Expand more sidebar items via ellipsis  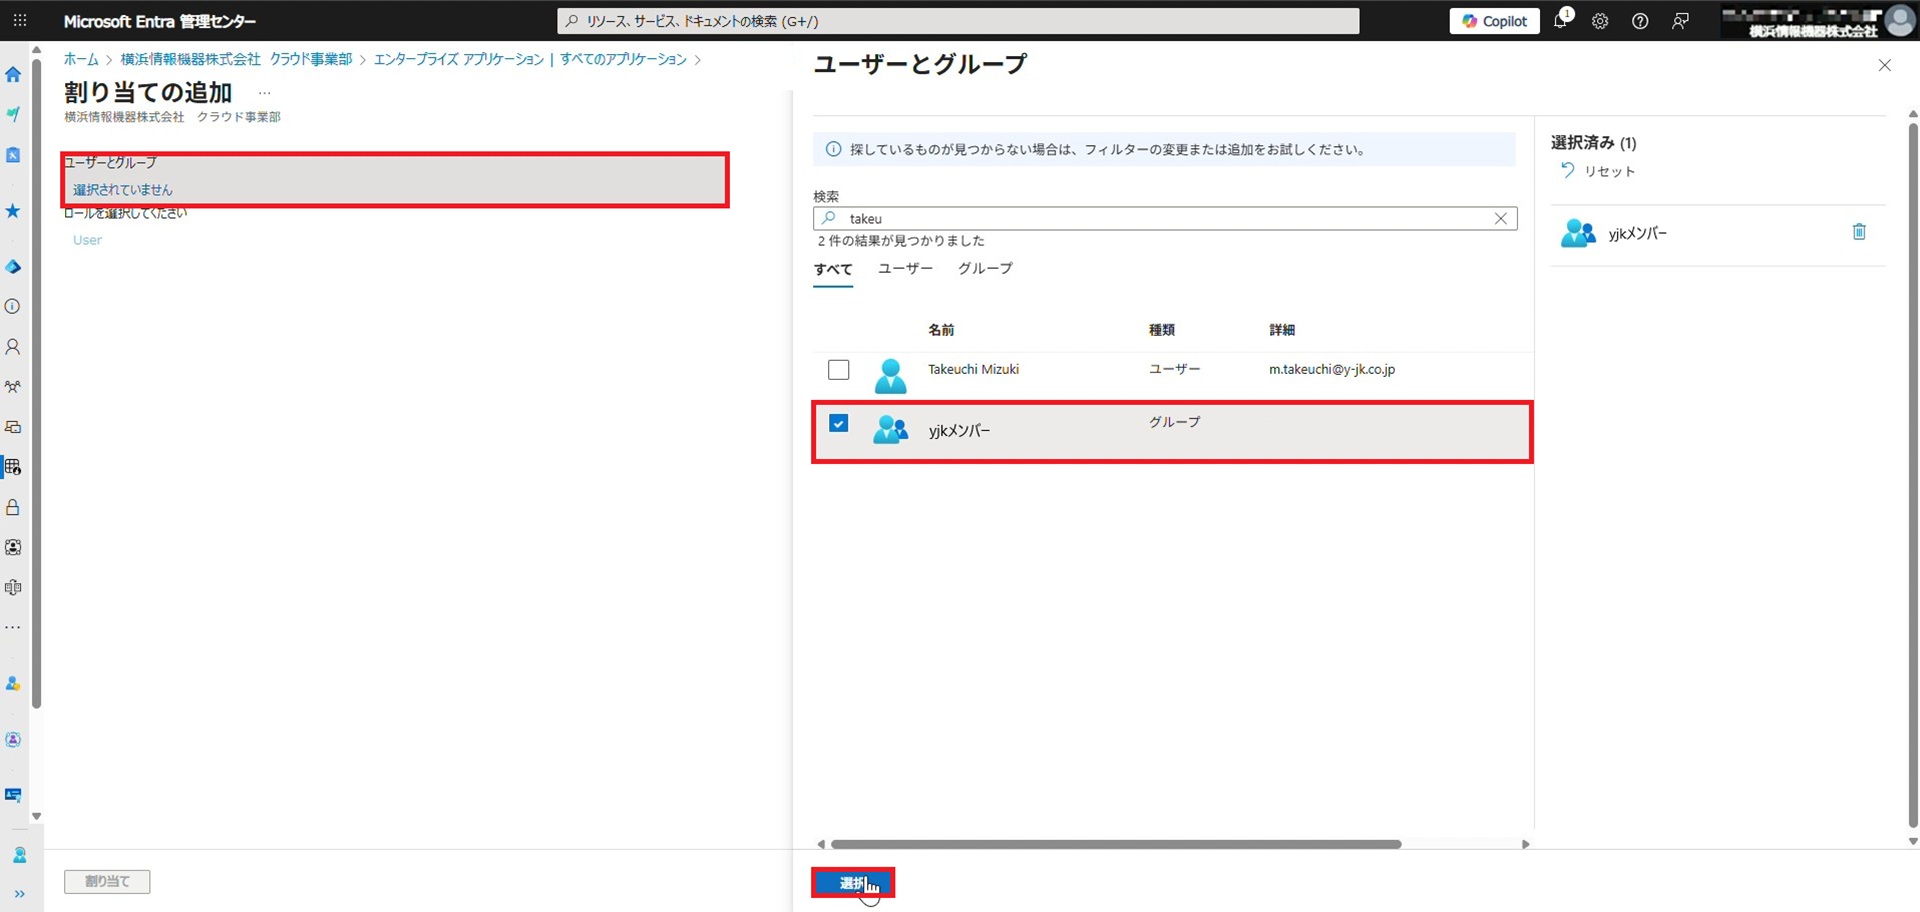[13, 628]
